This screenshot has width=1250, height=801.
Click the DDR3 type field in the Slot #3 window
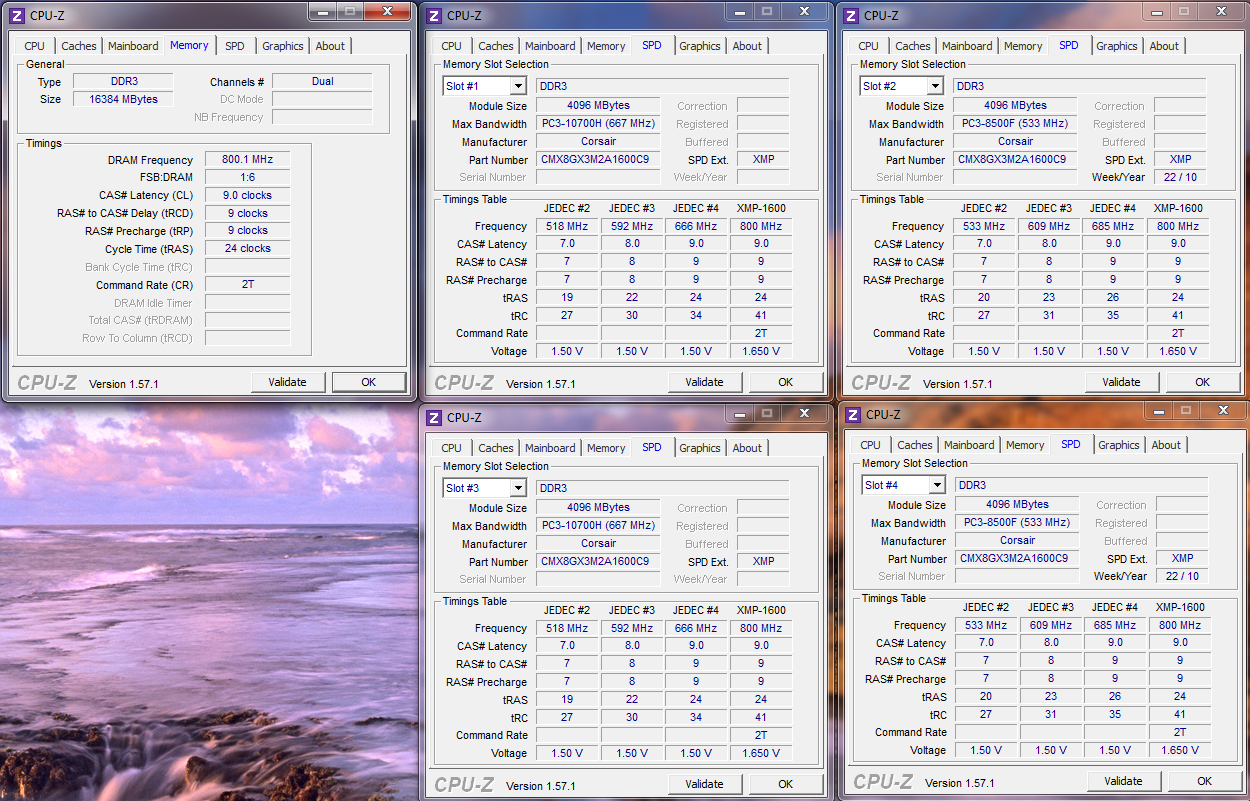pyautogui.click(x=662, y=488)
